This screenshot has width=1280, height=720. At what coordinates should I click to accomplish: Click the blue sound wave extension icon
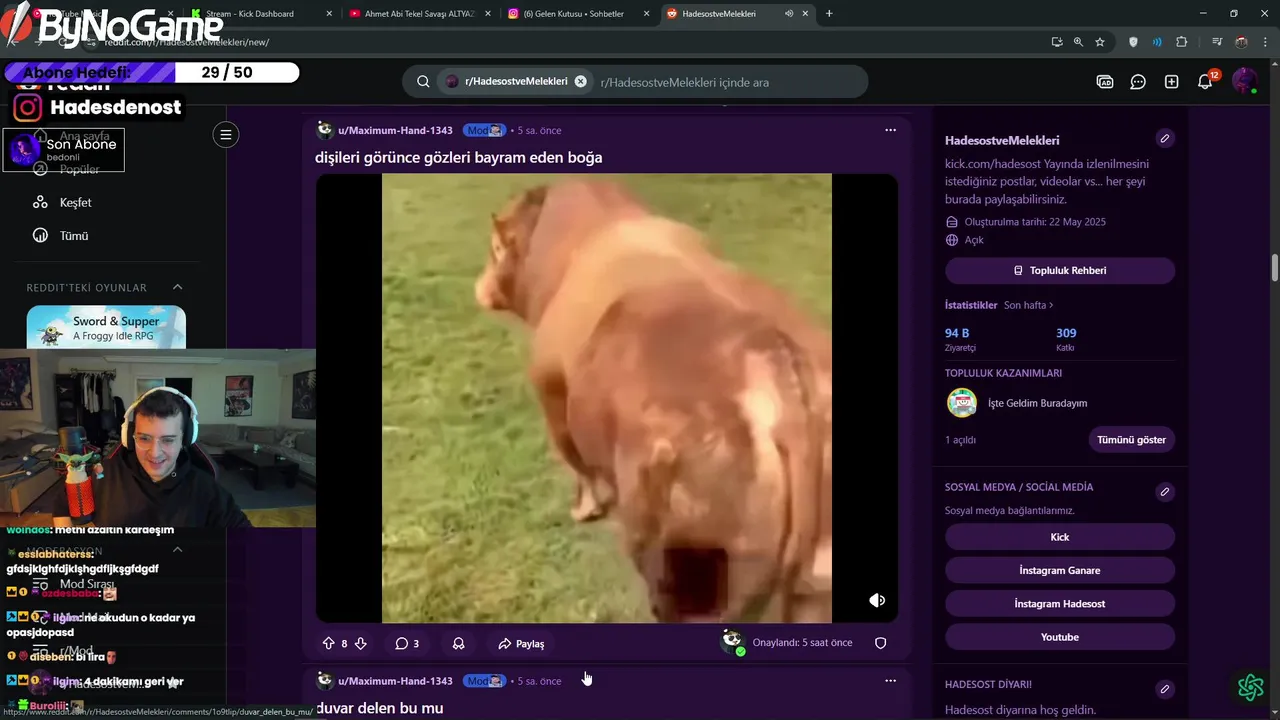pos(1157,42)
